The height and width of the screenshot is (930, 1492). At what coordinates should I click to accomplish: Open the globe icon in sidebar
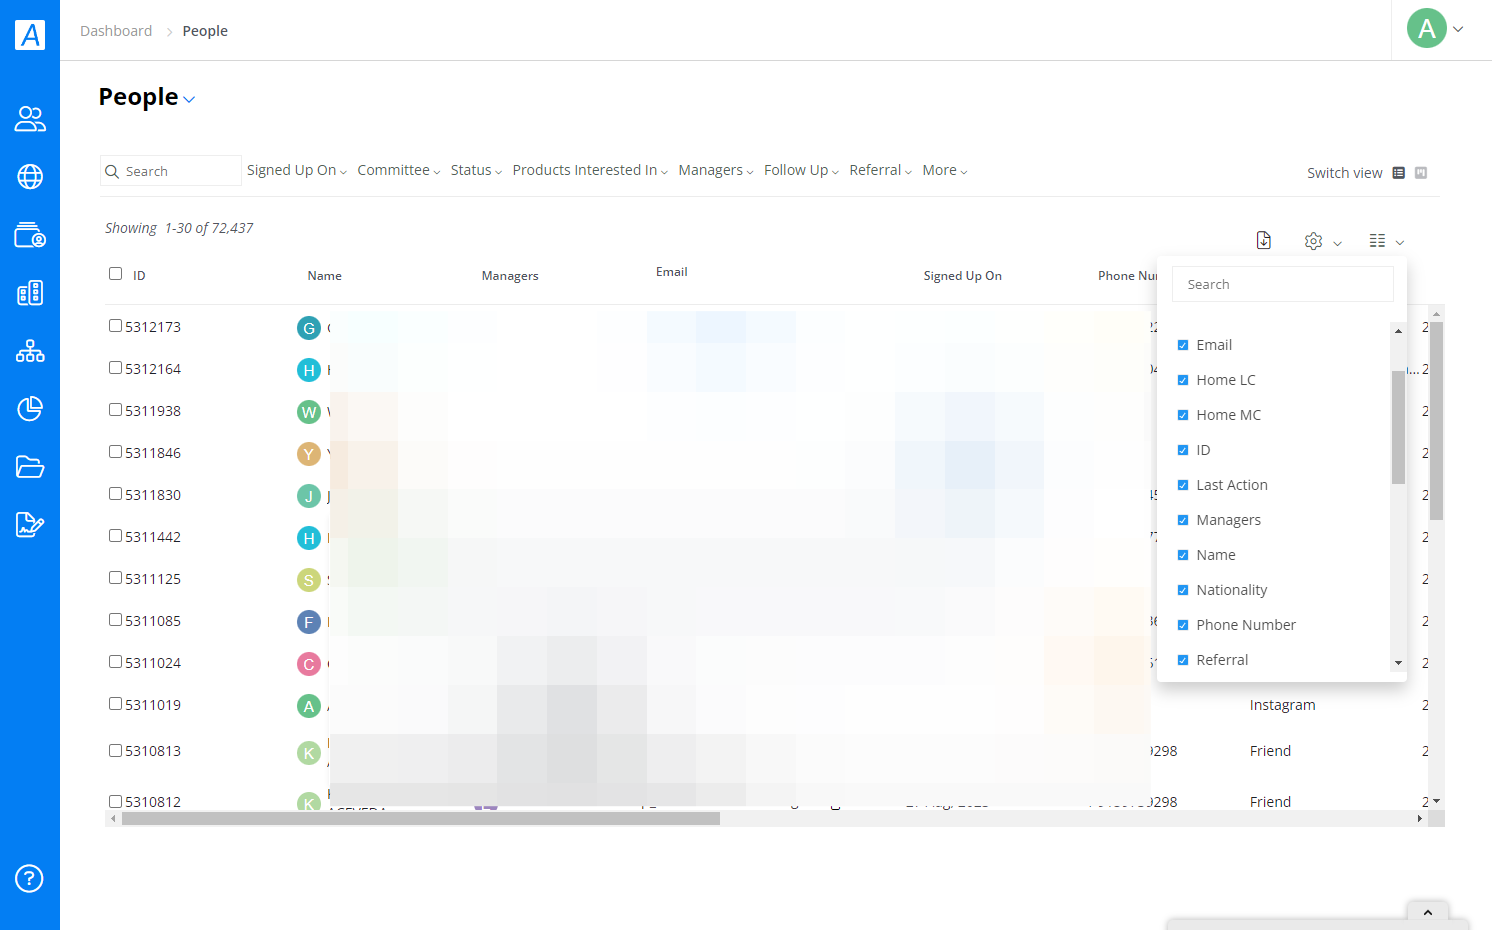(x=30, y=177)
